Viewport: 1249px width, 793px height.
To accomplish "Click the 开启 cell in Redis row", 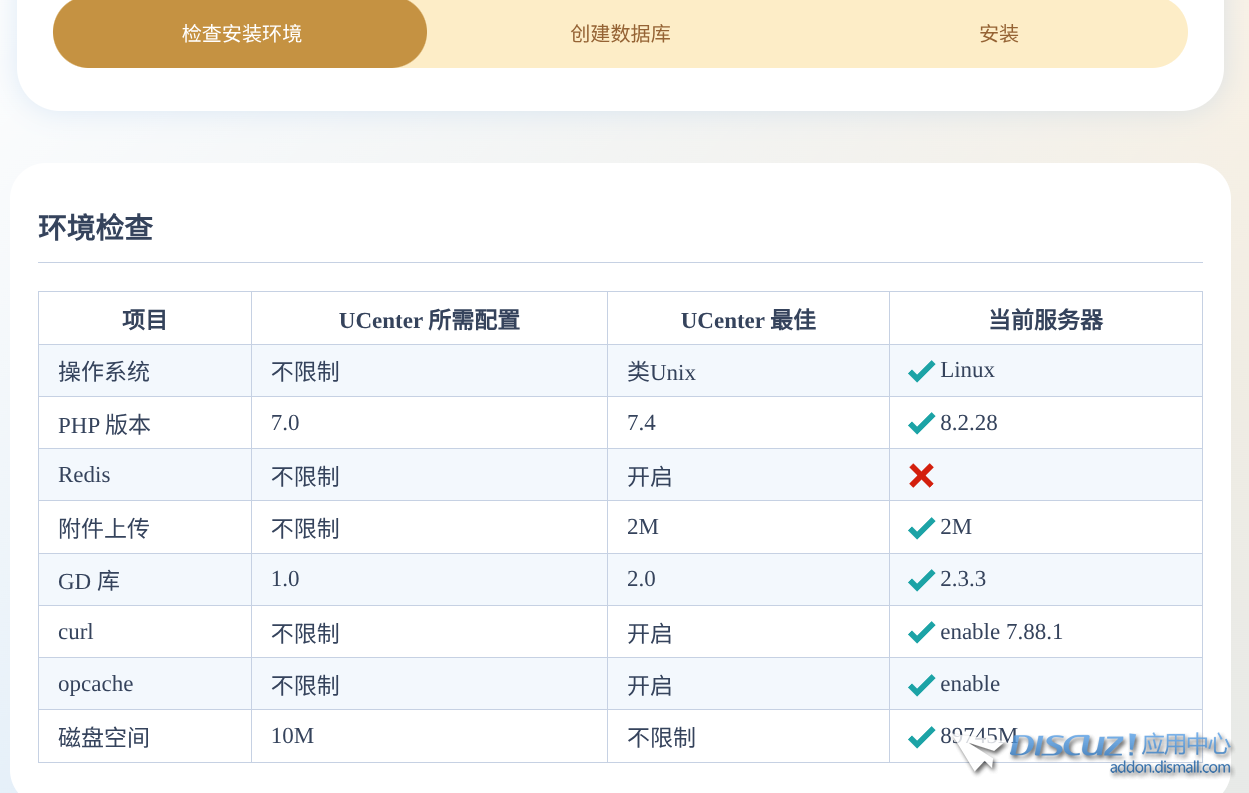I will point(650,476).
